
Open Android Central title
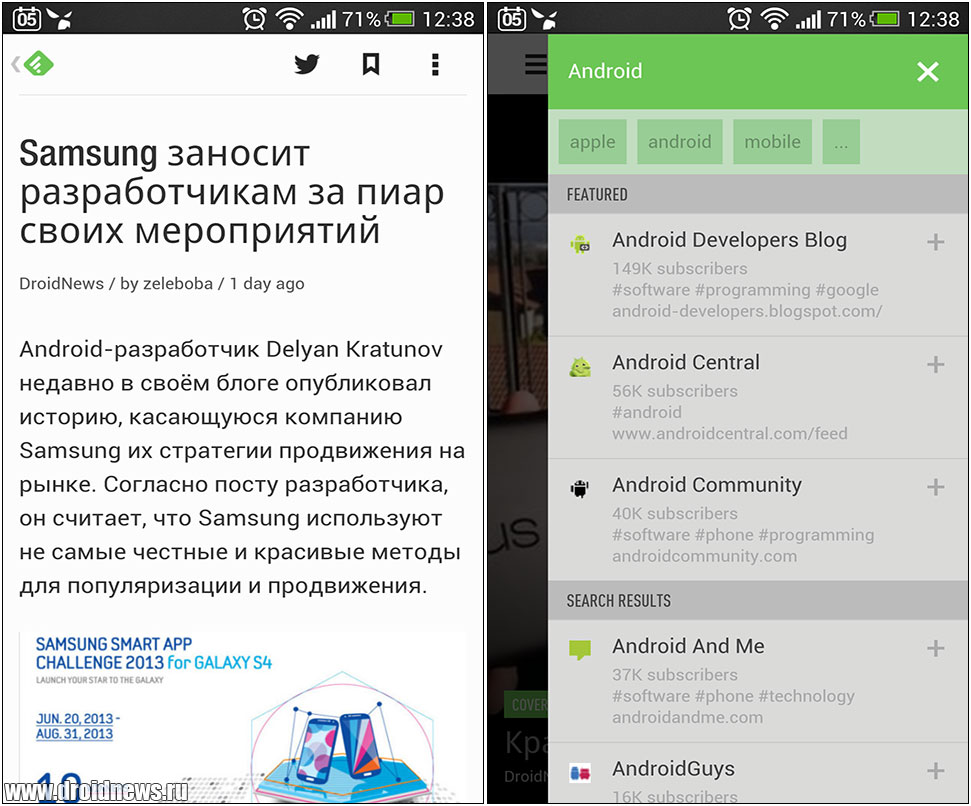point(686,362)
